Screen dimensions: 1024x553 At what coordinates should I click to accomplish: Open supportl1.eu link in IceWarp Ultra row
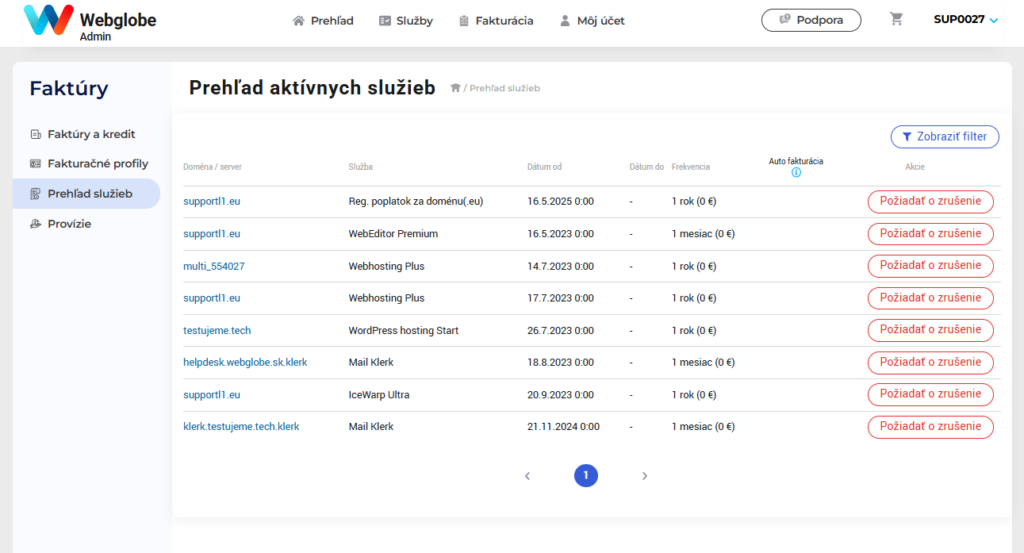click(212, 395)
